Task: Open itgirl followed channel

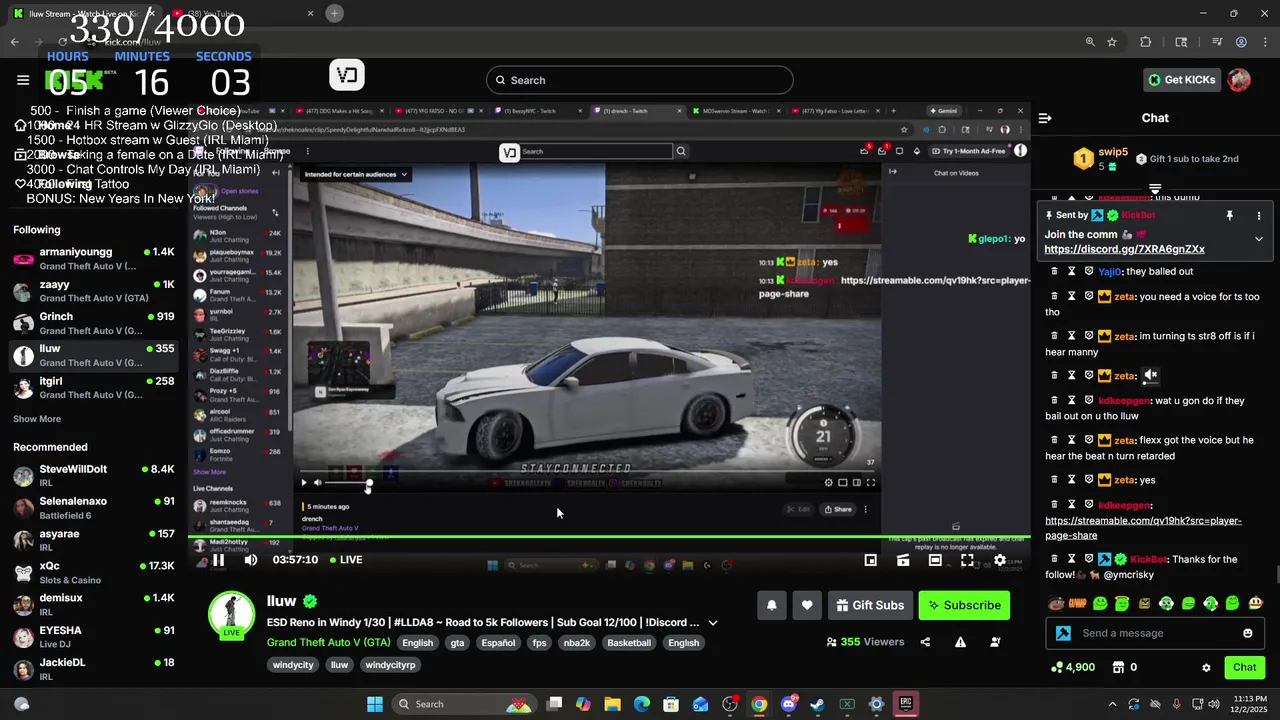Action: (x=95, y=388)
